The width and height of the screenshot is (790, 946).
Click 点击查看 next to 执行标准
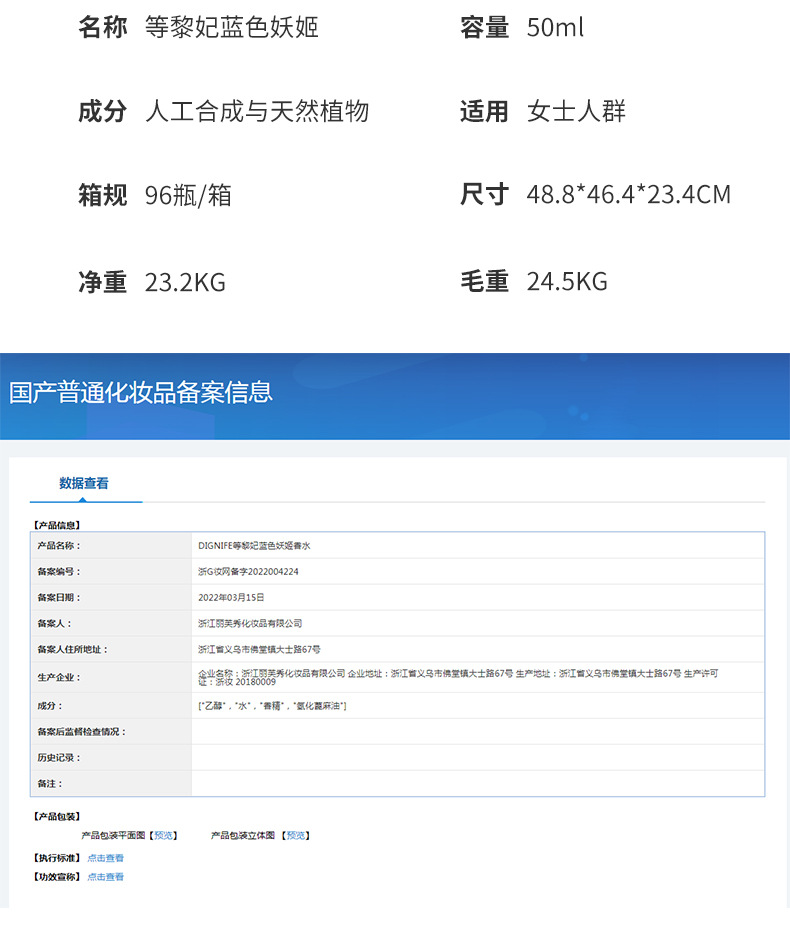click(106, 858)
